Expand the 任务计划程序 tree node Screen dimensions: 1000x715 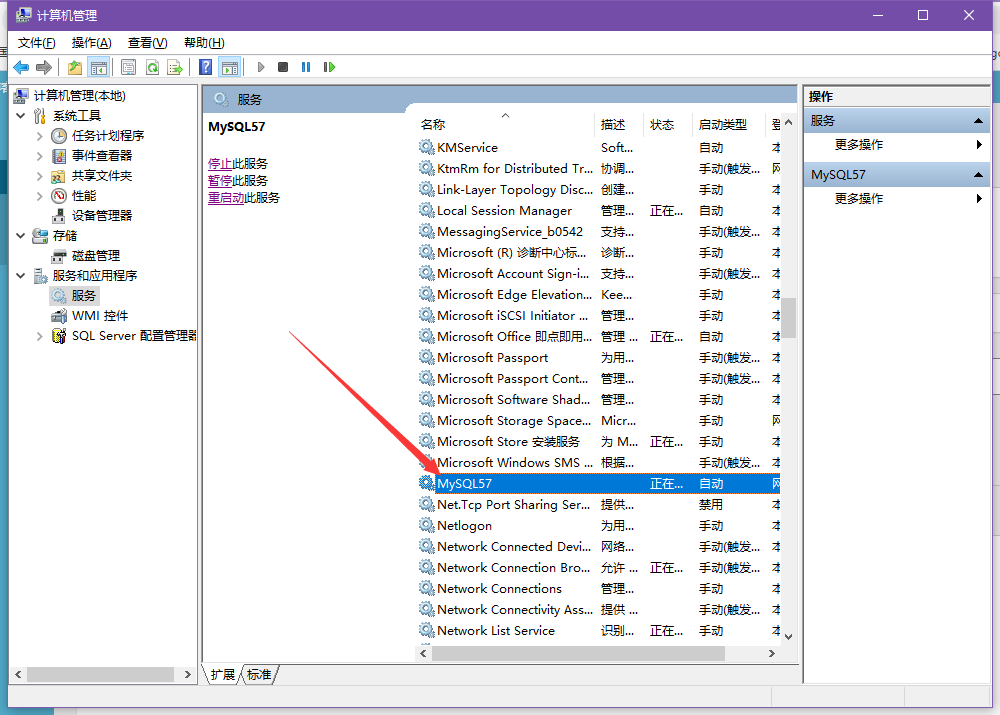pos(39,136)
